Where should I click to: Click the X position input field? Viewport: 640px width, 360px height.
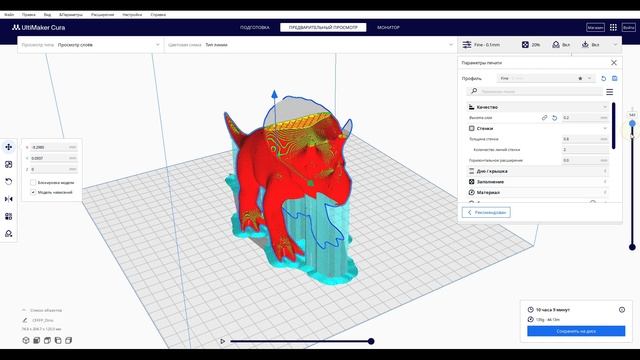pyautogui.click(x=54, y=147)
